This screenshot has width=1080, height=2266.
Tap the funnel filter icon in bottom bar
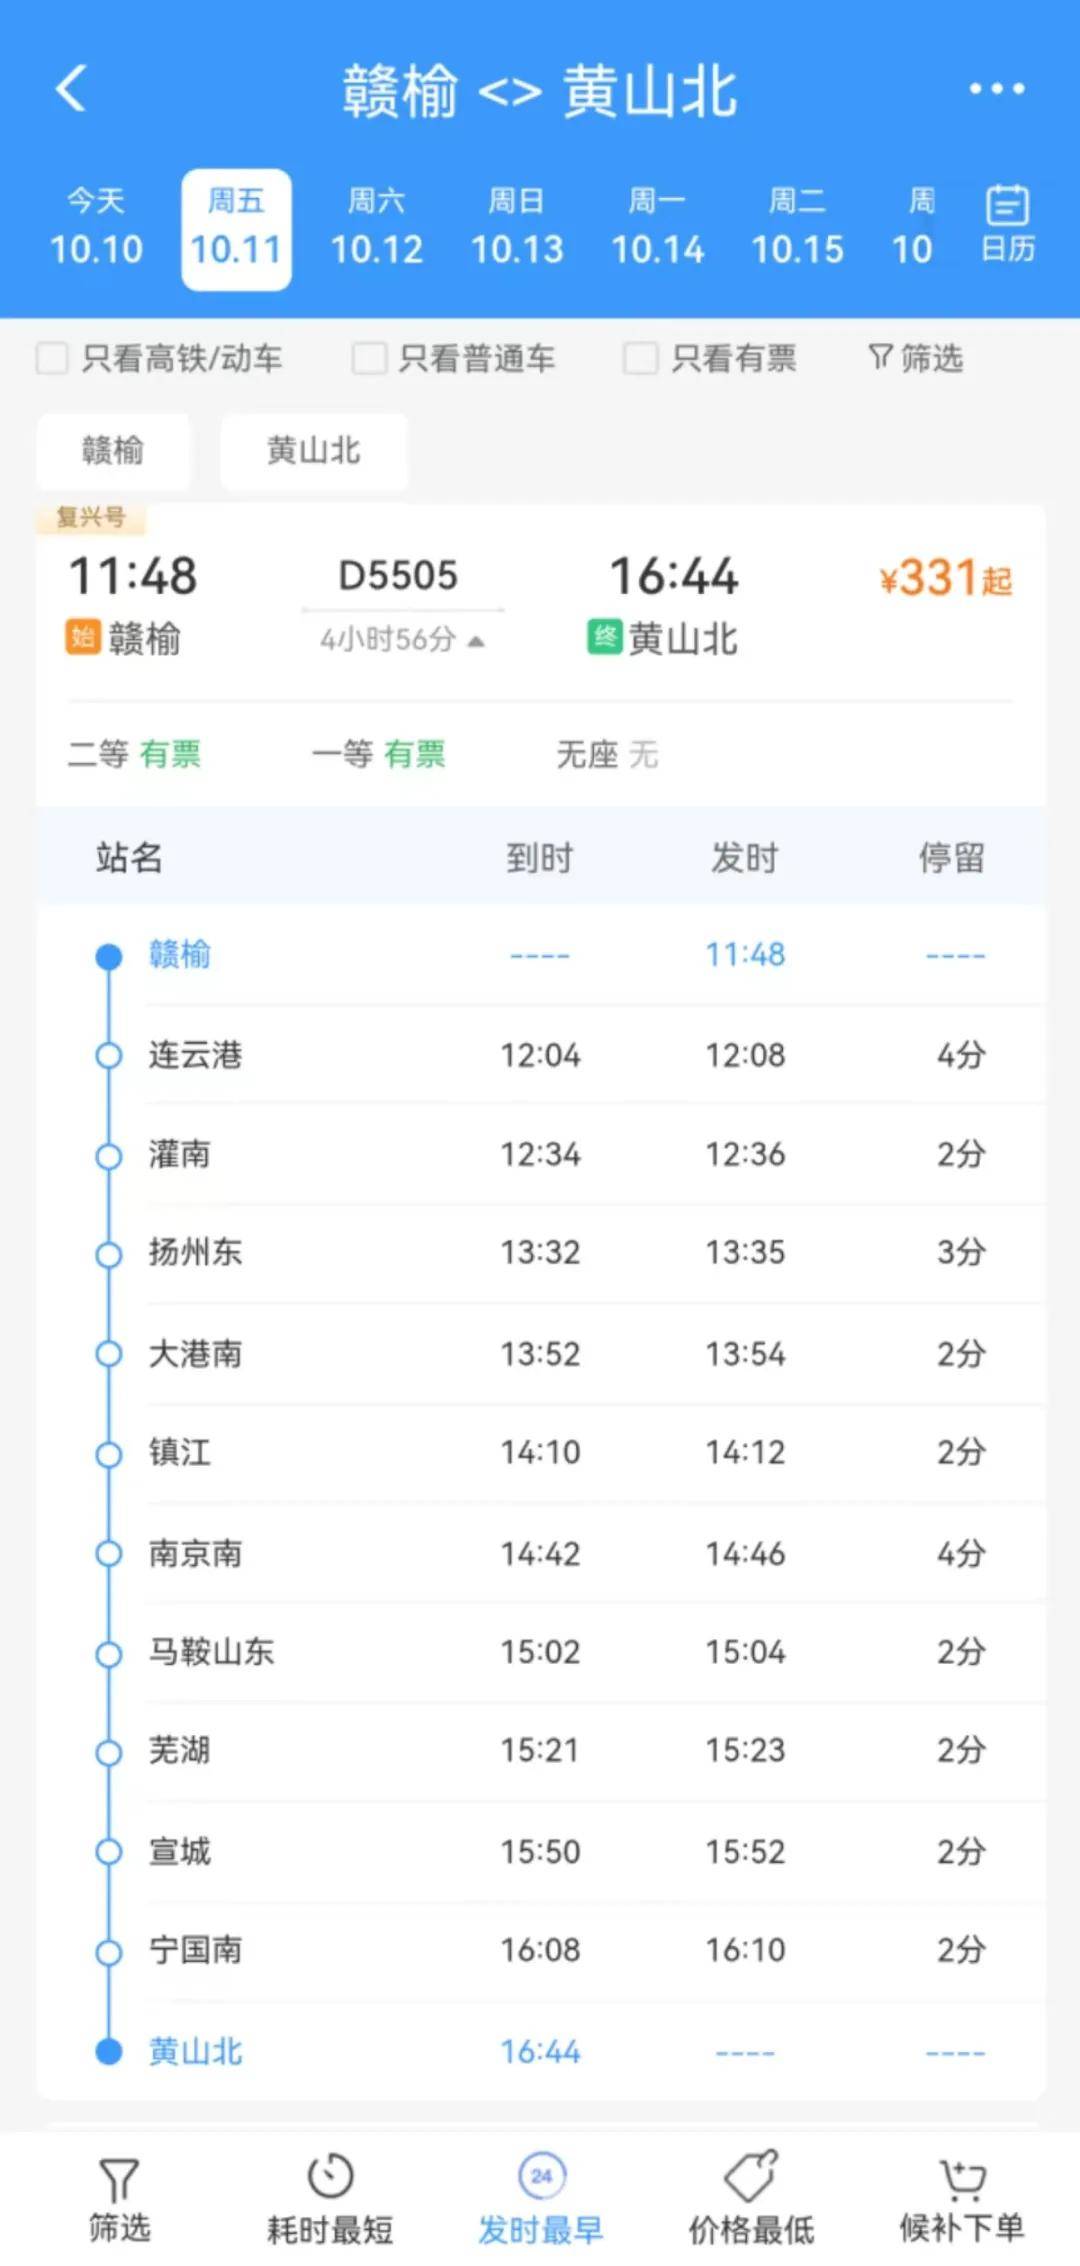119,2180
